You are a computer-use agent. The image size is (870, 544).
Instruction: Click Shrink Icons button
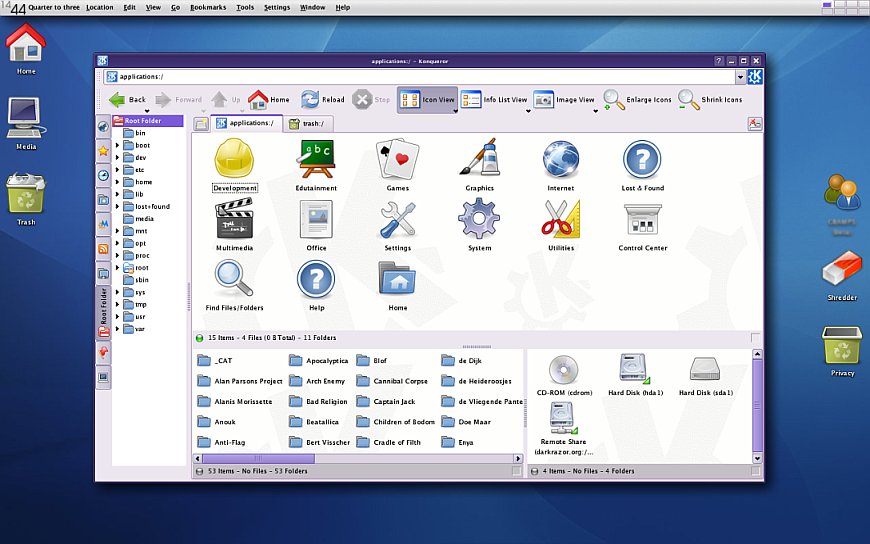coord(710,100)
